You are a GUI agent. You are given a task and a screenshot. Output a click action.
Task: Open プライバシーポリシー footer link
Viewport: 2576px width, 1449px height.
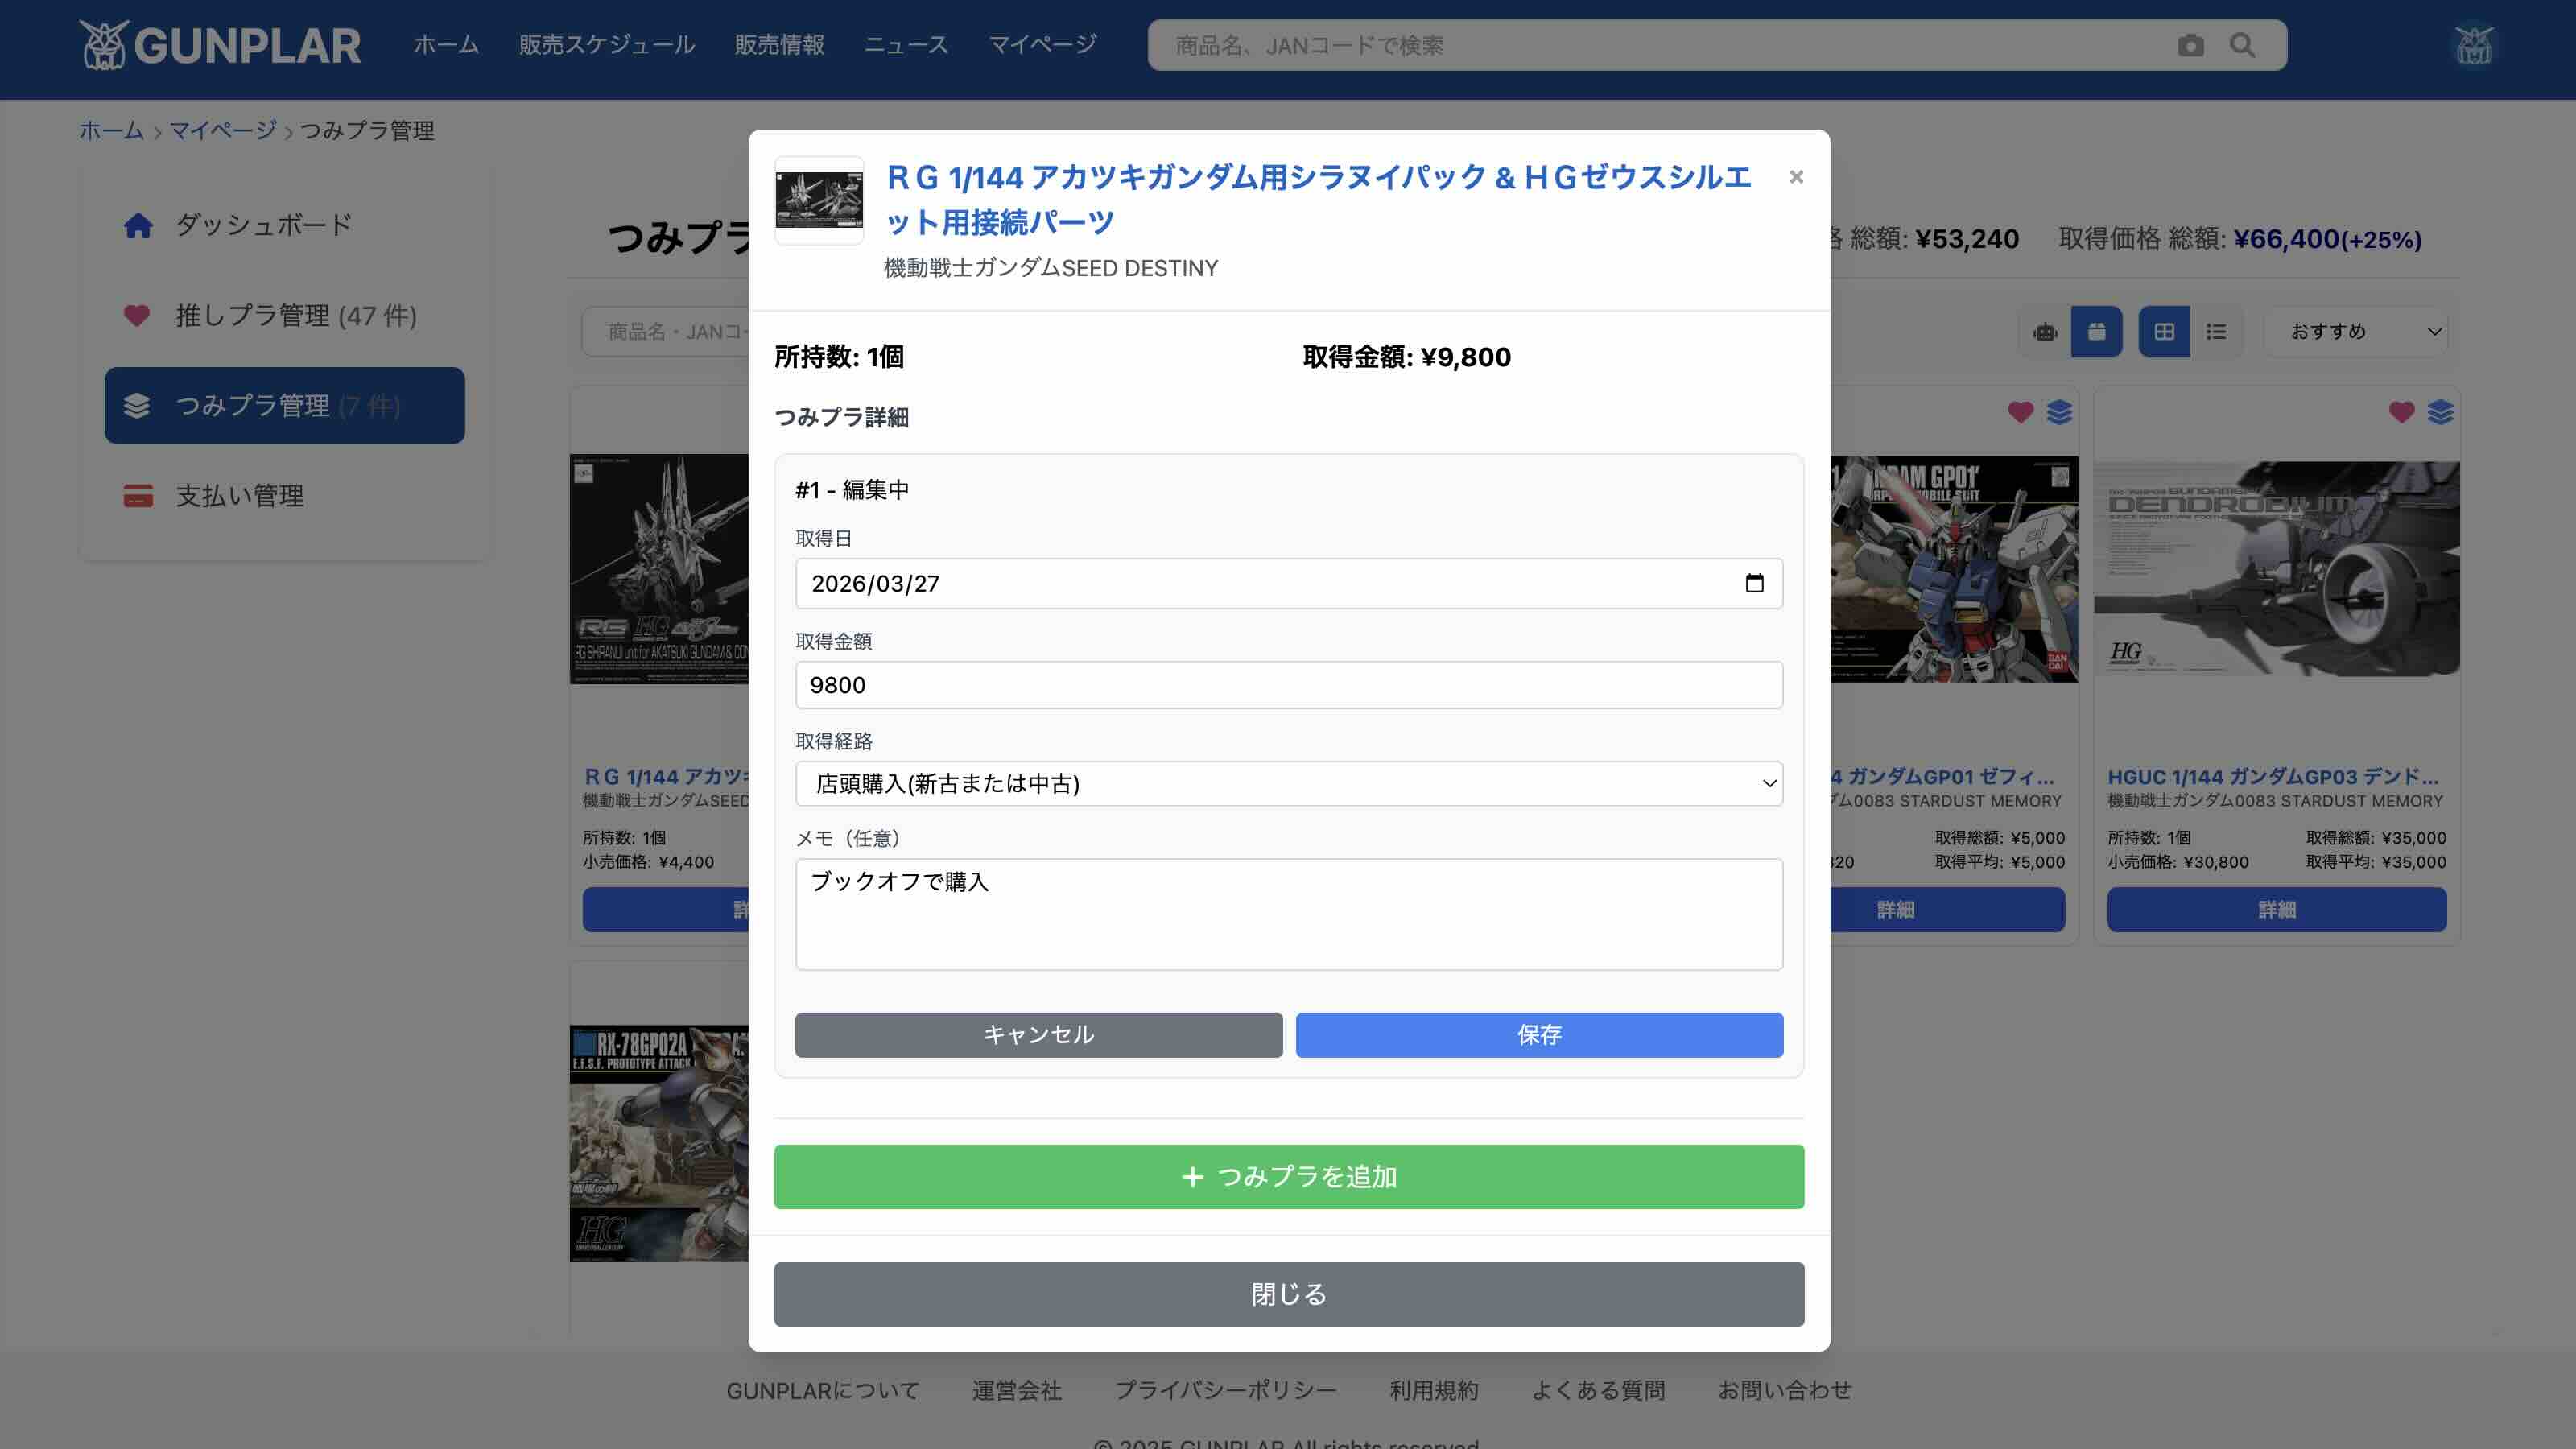point(1226,1391)
